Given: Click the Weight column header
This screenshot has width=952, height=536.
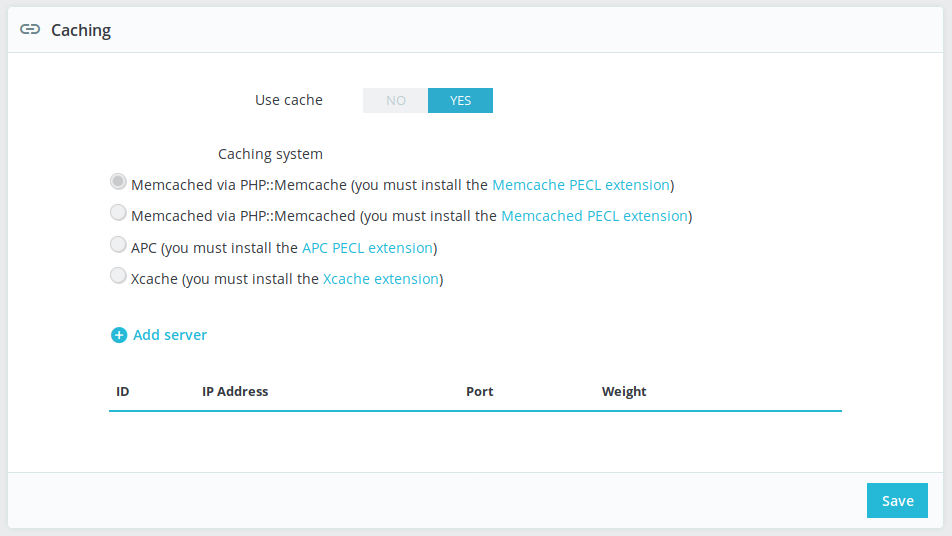Looking at the screenshot, I should pyautogui.click(x=624, y=392).
